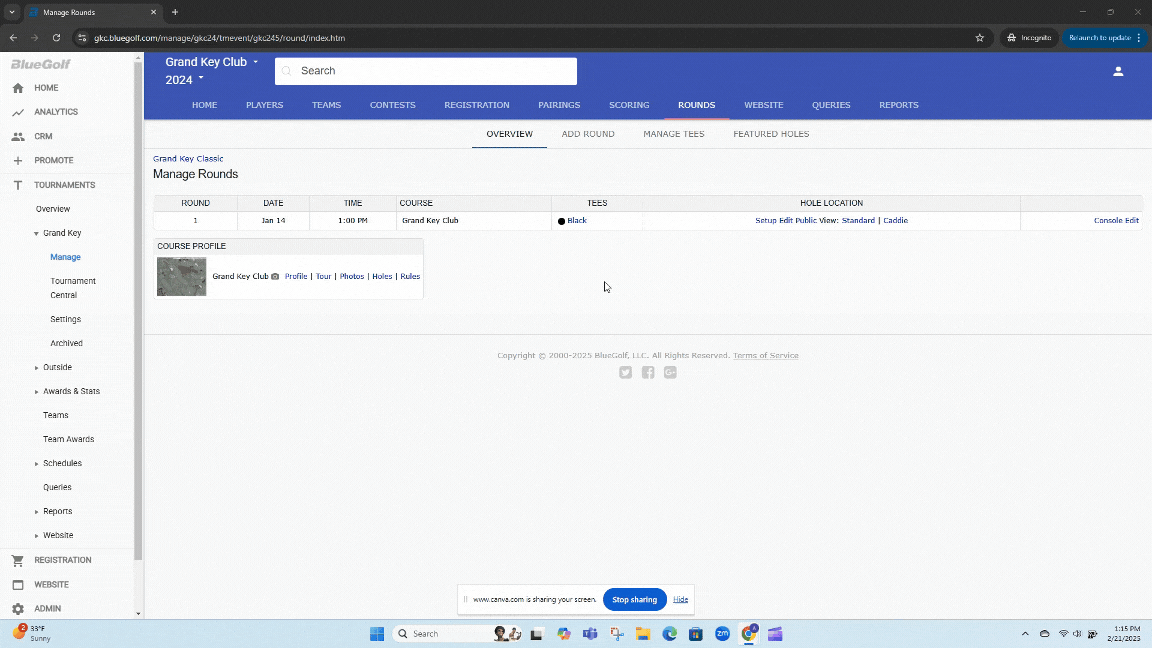Bookmark this page with the star icon
The image size is (1152, 648).
(x=979, y=37)
